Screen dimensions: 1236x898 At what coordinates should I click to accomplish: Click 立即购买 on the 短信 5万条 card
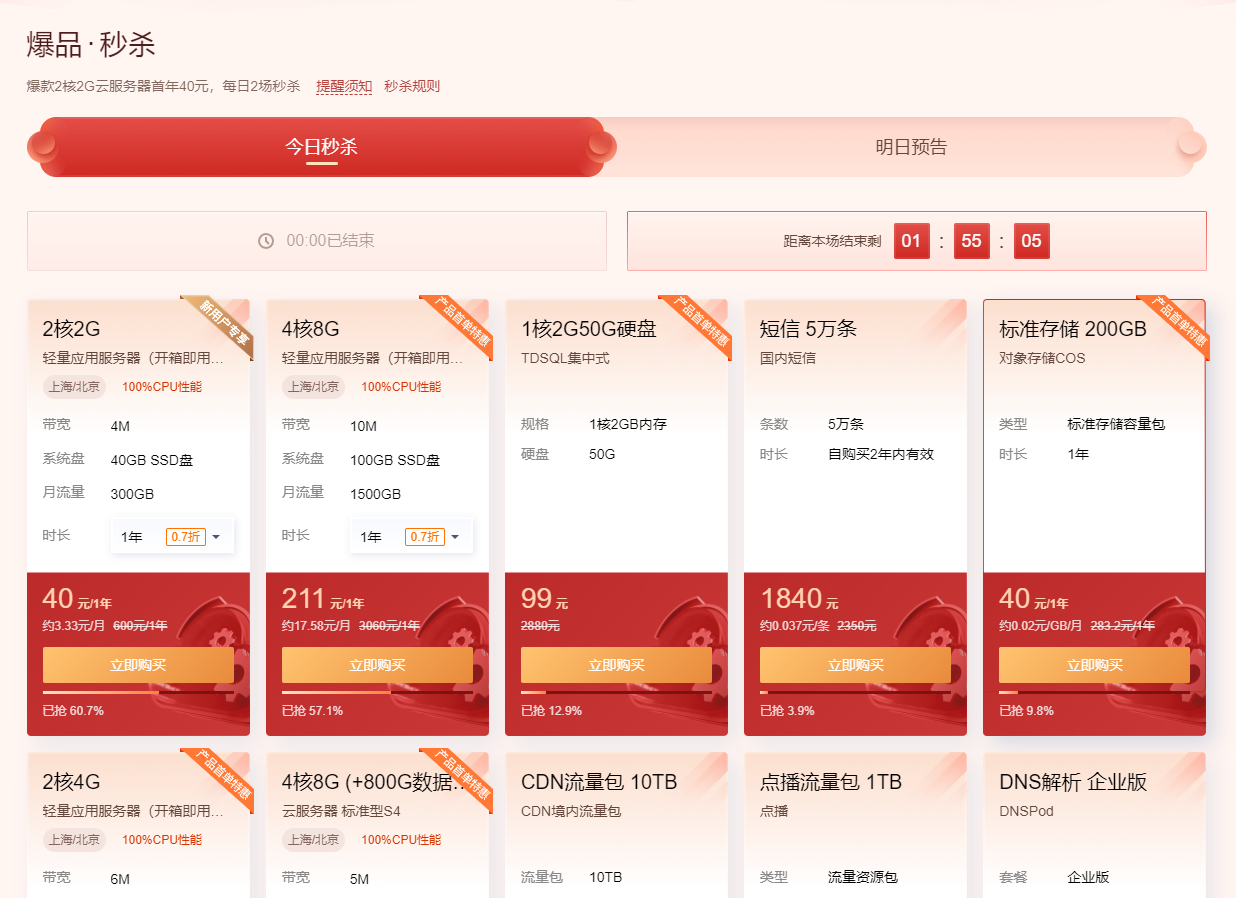coord(855,664)
